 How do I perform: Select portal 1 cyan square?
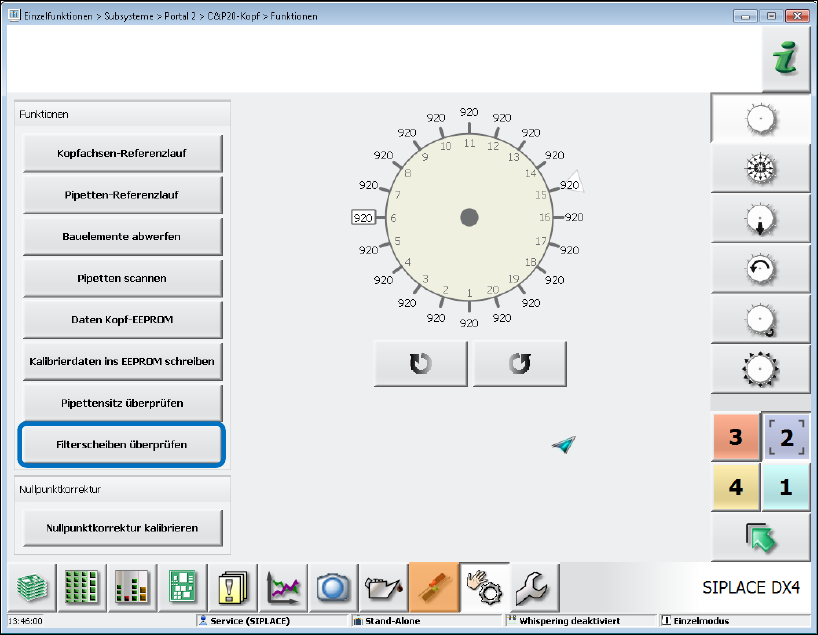click(x=786, y=488)
